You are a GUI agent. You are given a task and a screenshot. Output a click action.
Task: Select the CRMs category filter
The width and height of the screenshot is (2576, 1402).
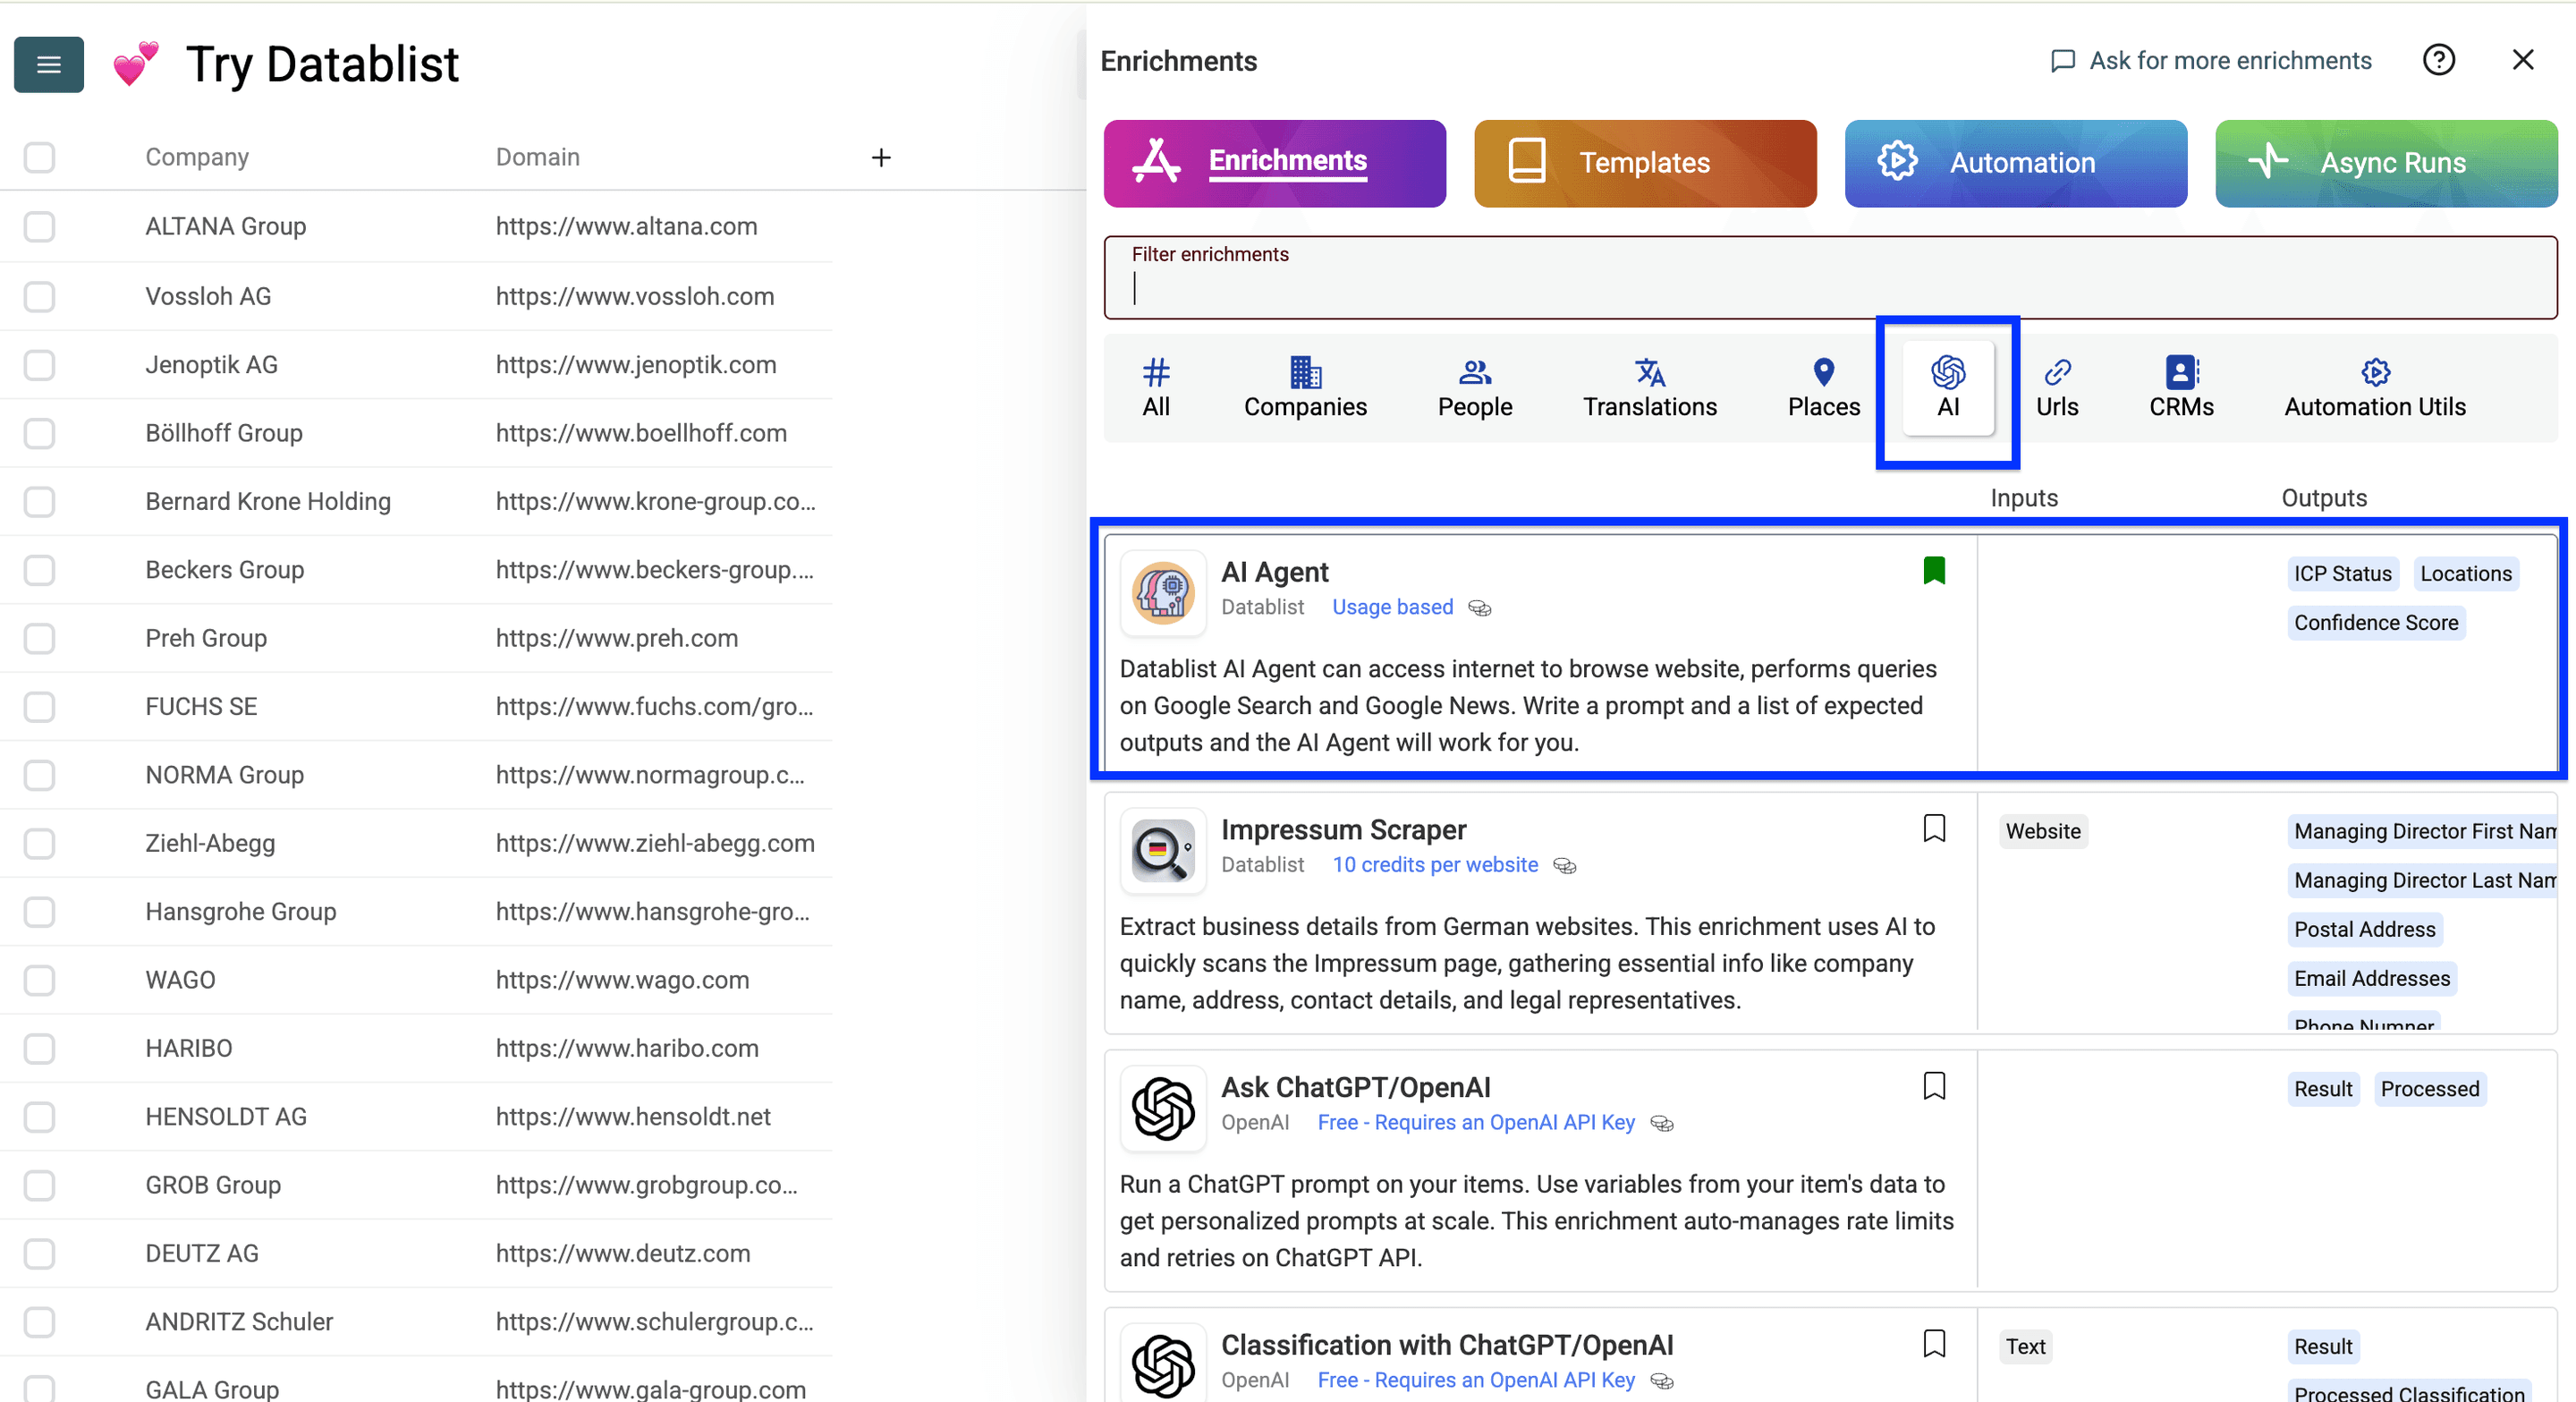pyautogui.click(x=2181, y=388)
